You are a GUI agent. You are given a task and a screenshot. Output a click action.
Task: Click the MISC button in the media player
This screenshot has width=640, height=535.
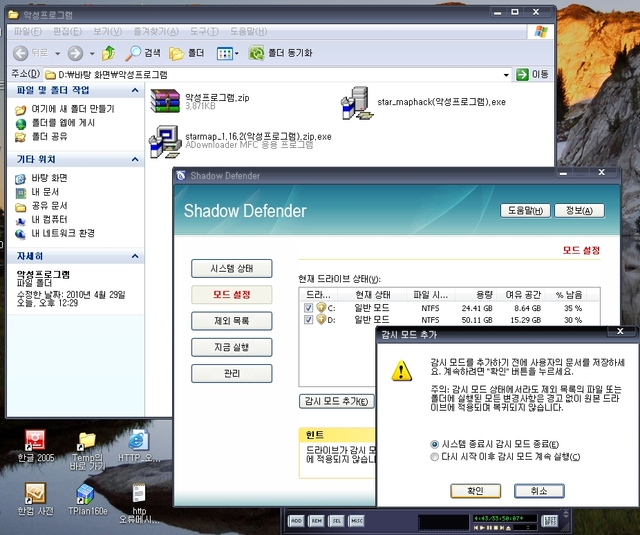click(x=357, y=521)
